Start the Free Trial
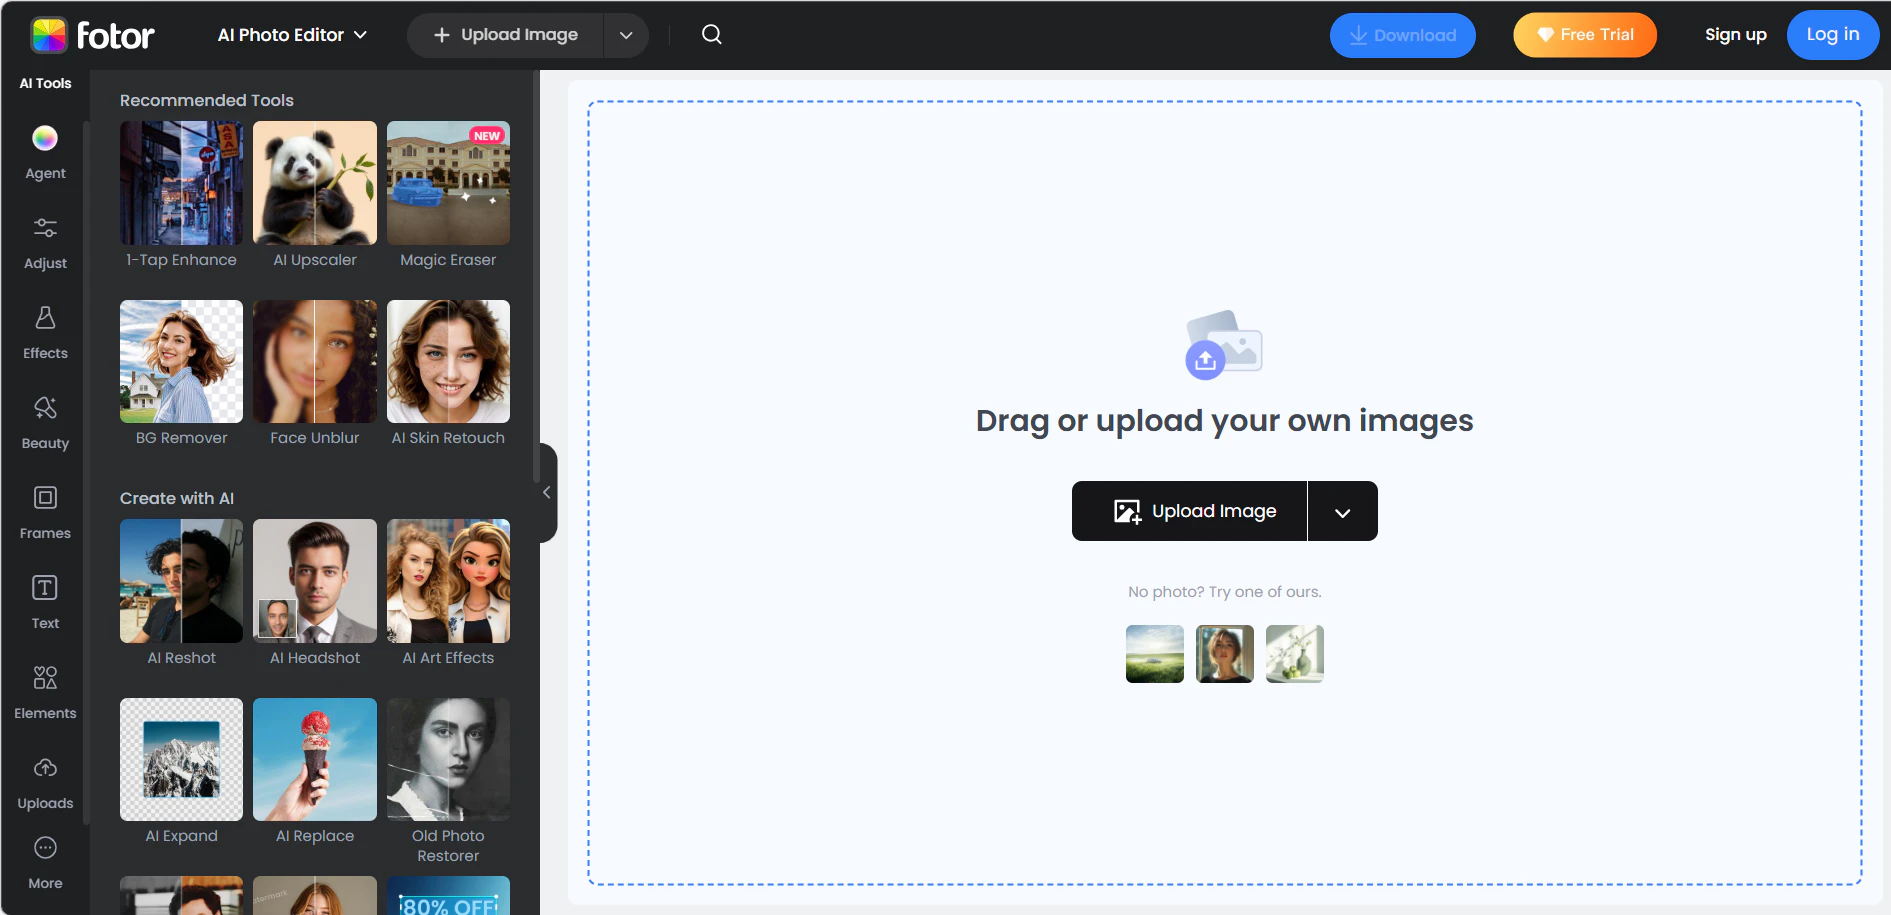The height and width of the screenshot is (915, 1891). point(1584,35)
